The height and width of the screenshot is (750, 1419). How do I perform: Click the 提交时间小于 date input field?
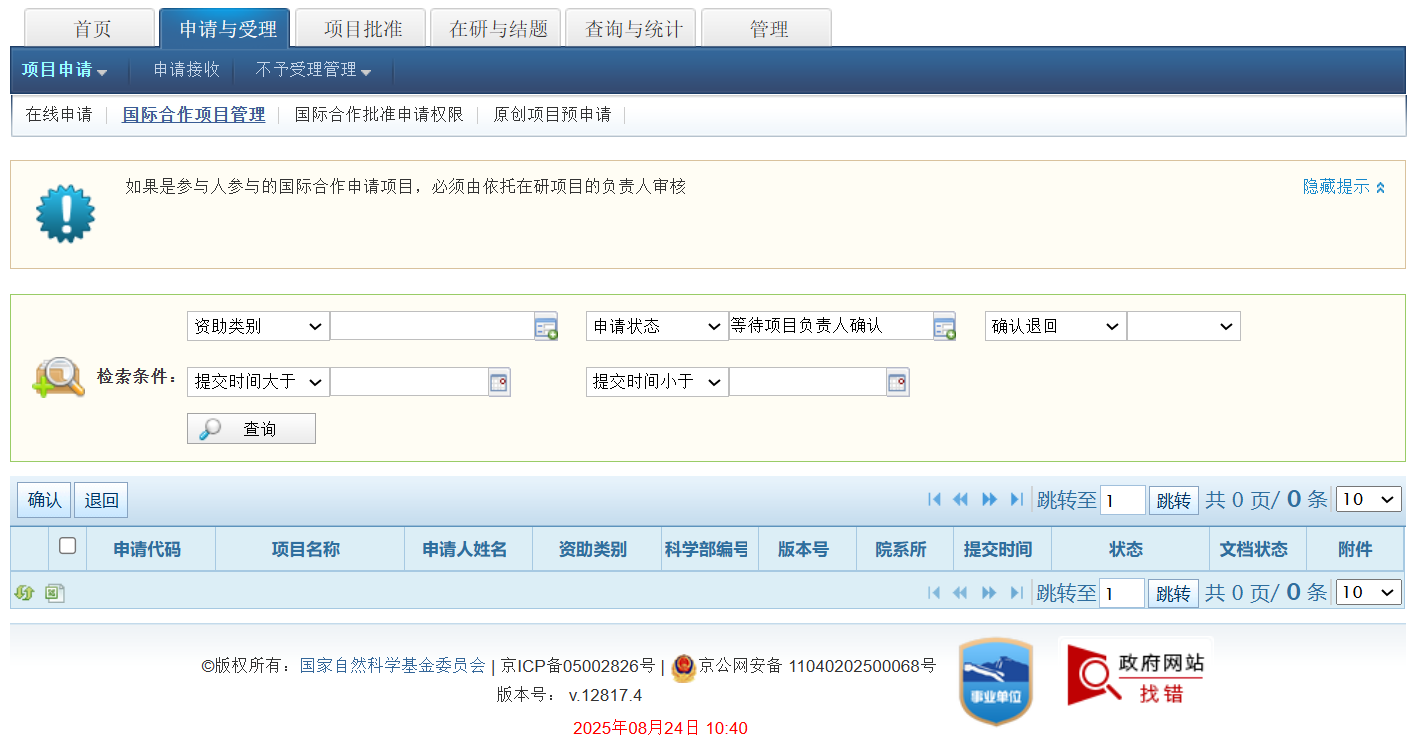[808, 382]
